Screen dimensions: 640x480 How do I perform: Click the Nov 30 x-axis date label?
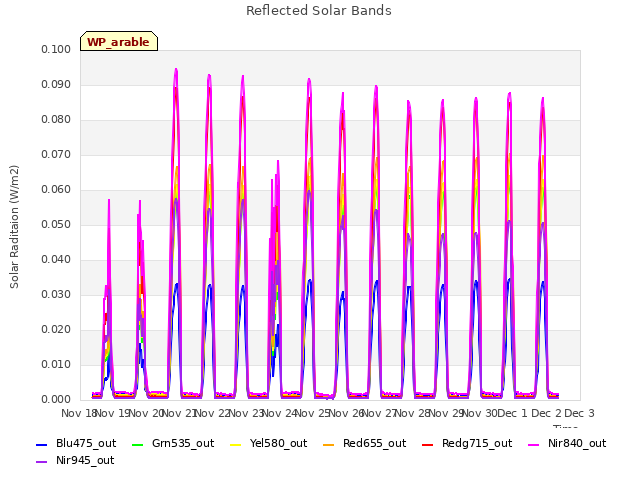click(x=480, y=413)
